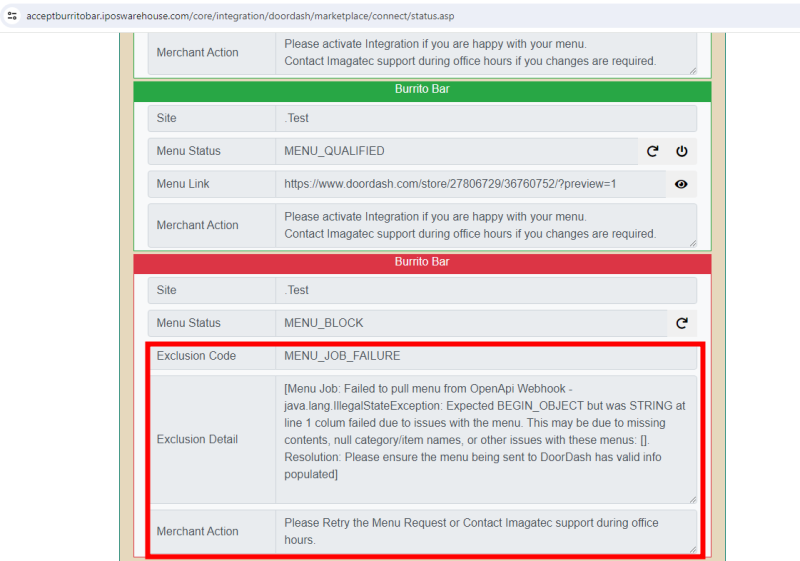Select the green Burrito Bar header
This screenshot has width=800, height=561.
click(x=422, y=90)
